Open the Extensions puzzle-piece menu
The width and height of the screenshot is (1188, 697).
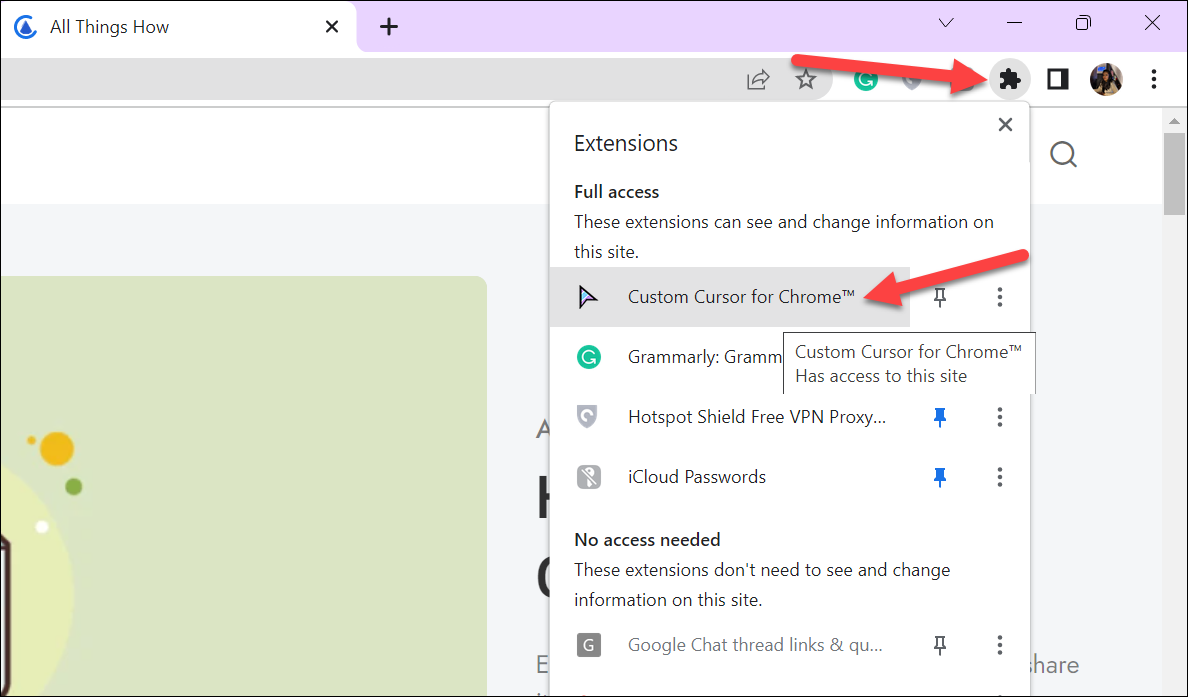tap(1009, 79)
